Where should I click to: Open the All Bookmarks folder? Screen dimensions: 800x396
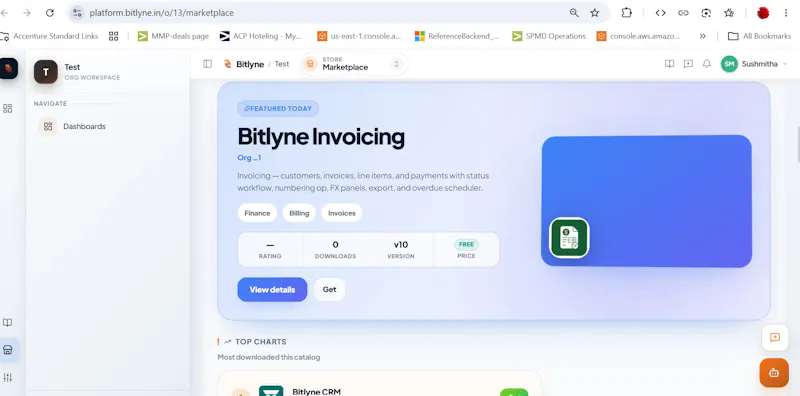[759, 36]
